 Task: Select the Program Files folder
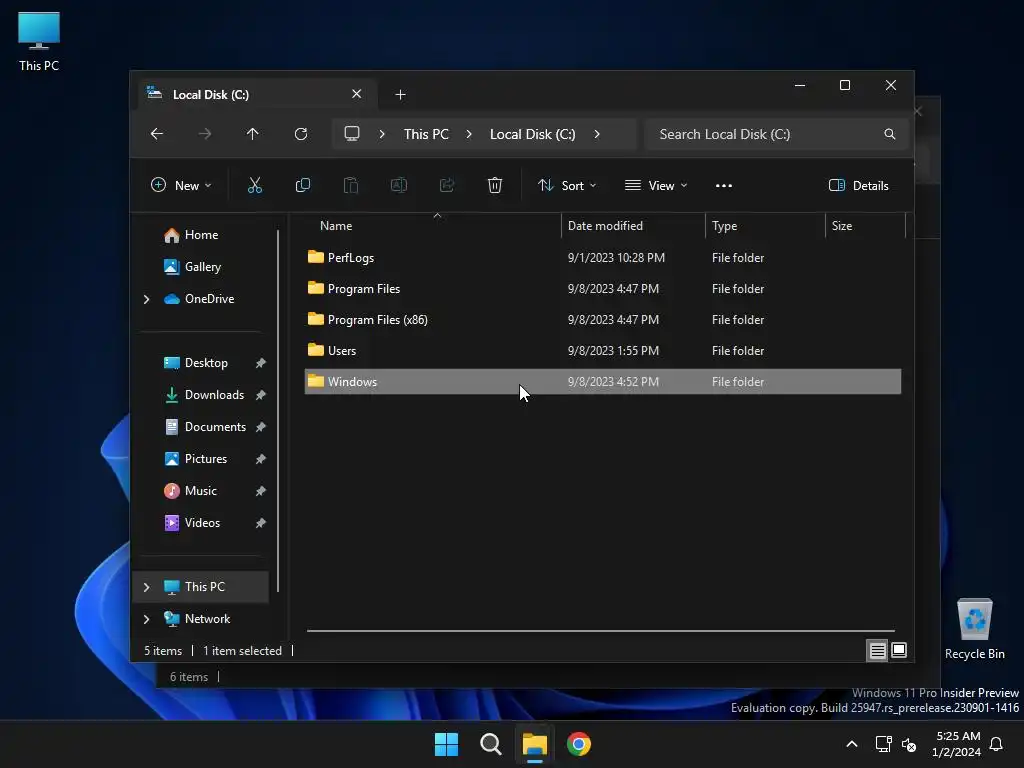tap(603, 289)
